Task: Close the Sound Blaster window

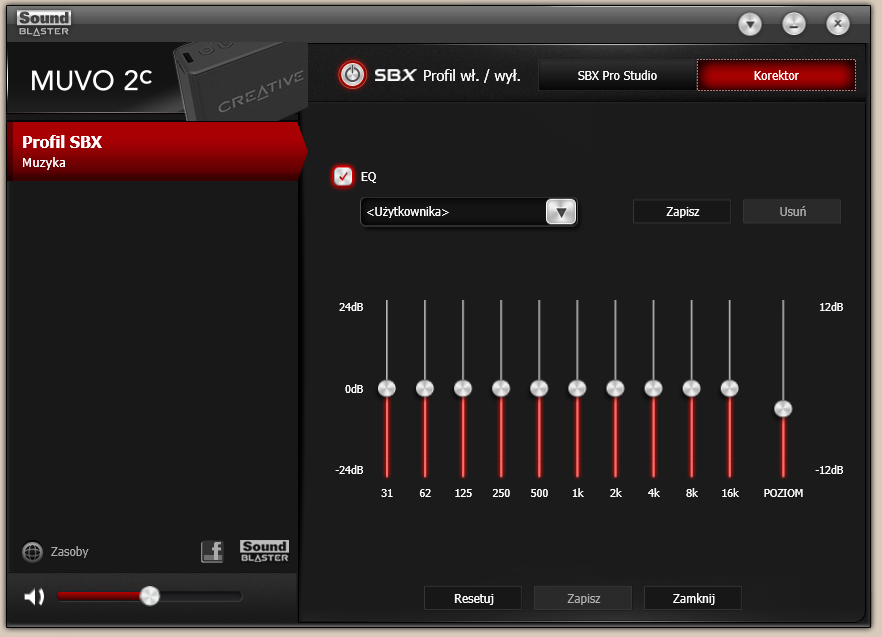Action: point(838,24)
